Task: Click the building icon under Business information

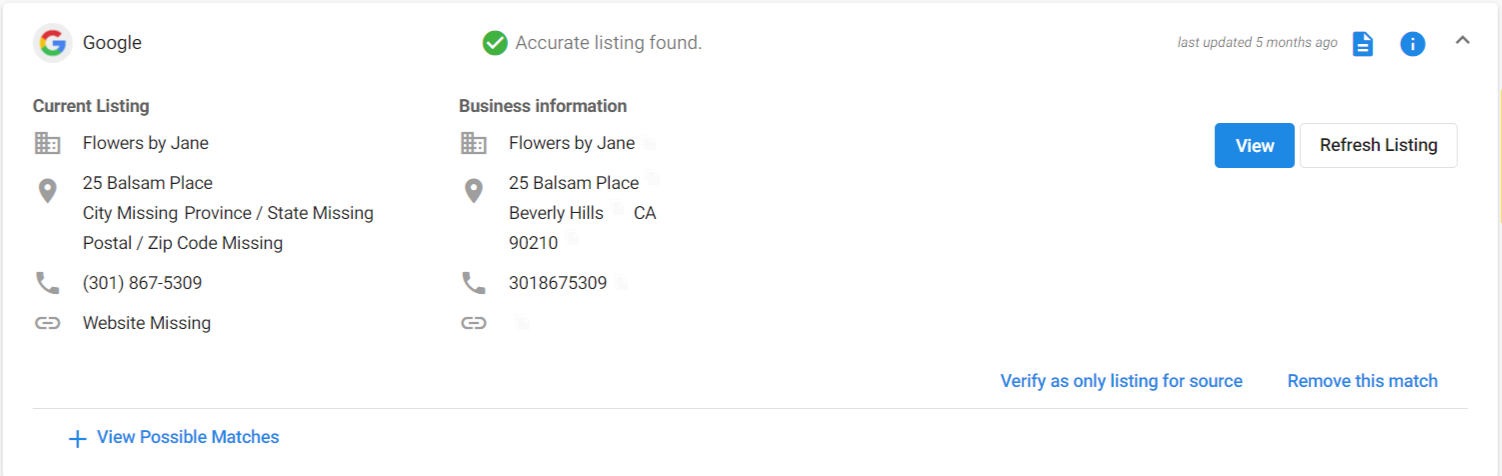Action: [473, 143]
